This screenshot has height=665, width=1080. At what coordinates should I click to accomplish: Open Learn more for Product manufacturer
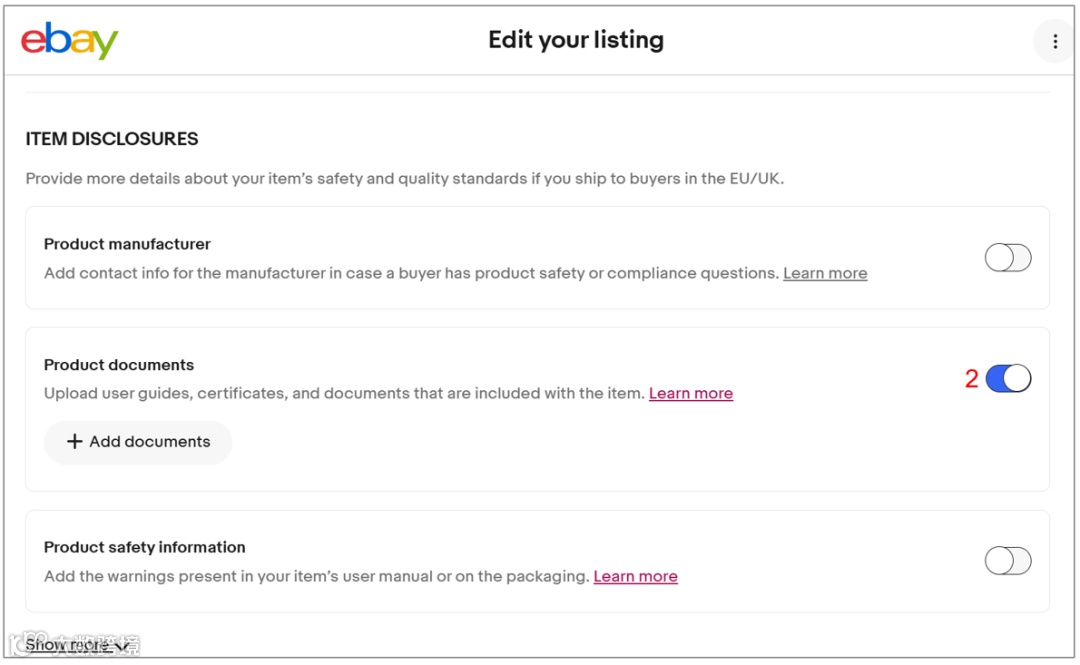pos(825,273)
